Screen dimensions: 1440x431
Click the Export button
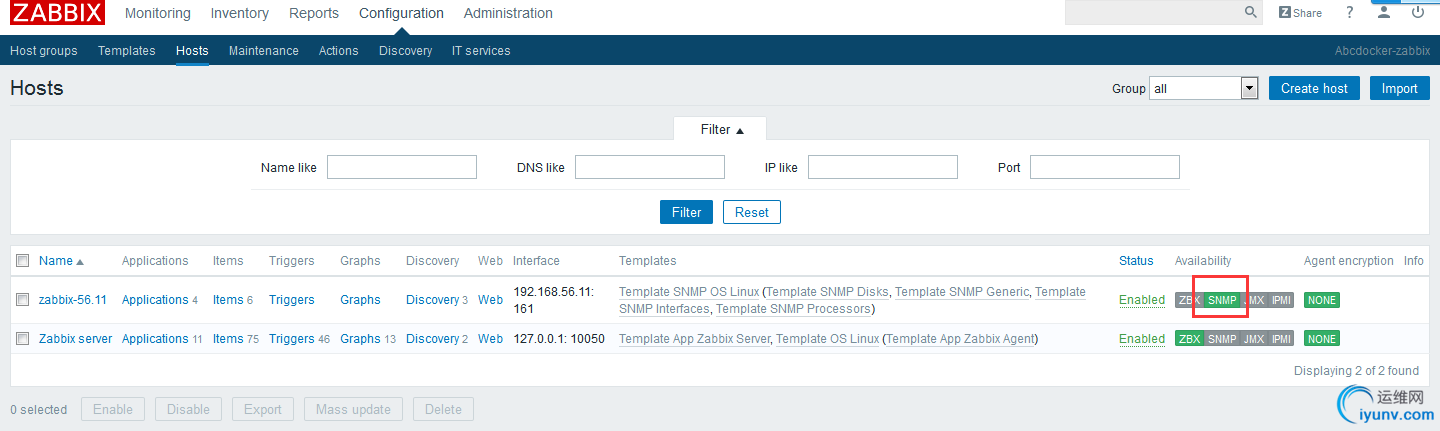point(263,409)
